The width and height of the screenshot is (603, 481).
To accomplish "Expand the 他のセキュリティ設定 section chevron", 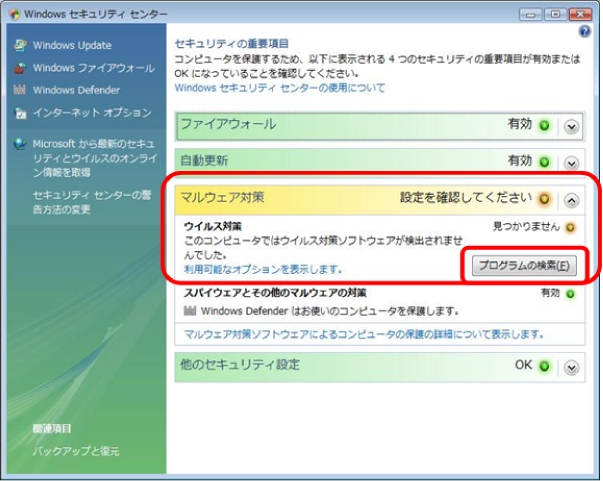I will coord(571,367).
